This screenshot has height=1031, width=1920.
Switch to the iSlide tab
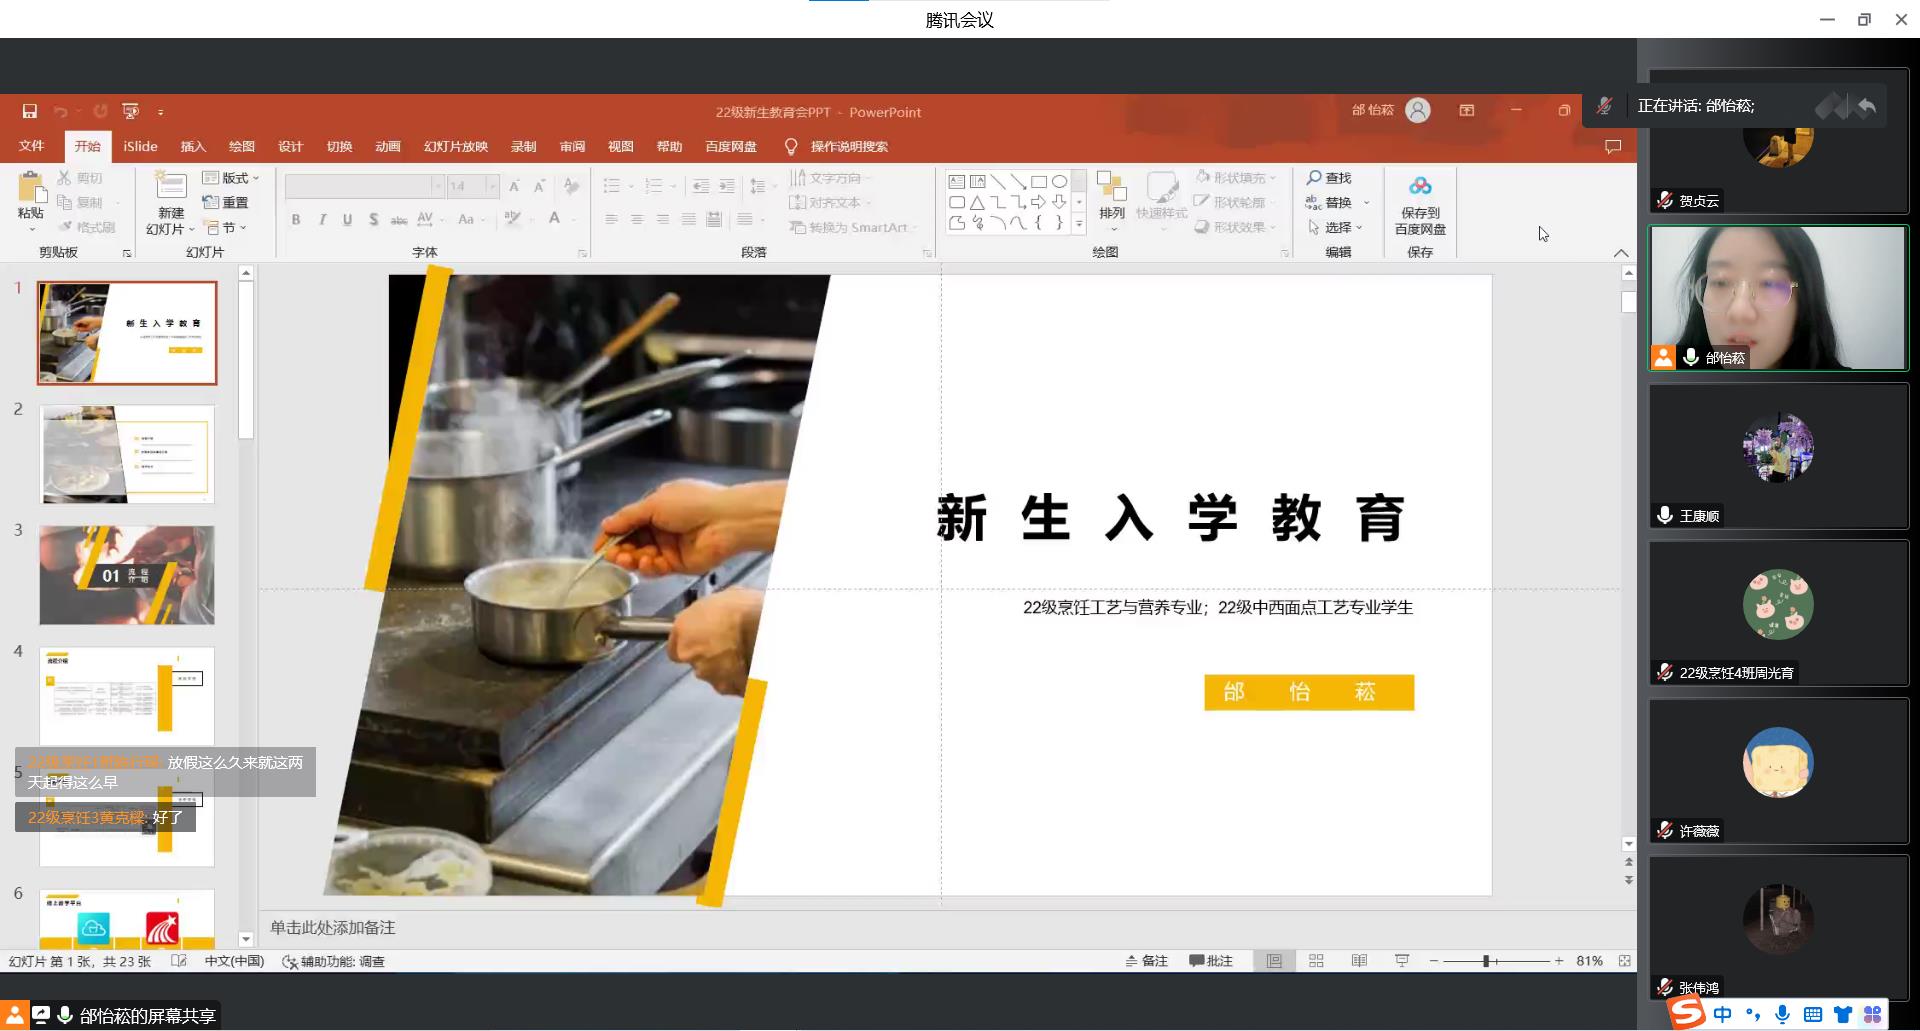click(140, 147)
